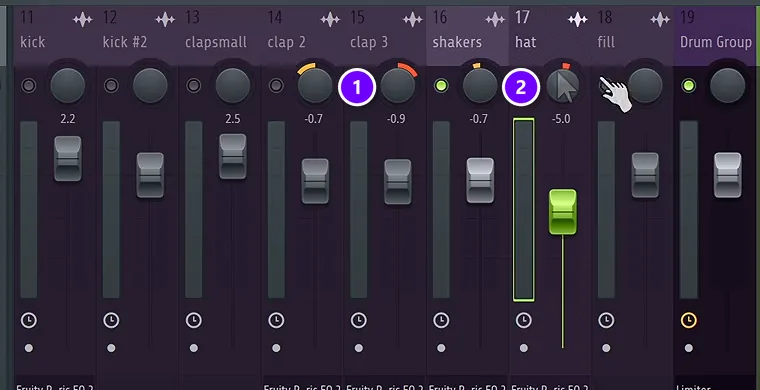Click the waveform icon in clap 2 header
The width and height of the screenshot is (760, 390).
pyautogui.click(x=330, y=20)
